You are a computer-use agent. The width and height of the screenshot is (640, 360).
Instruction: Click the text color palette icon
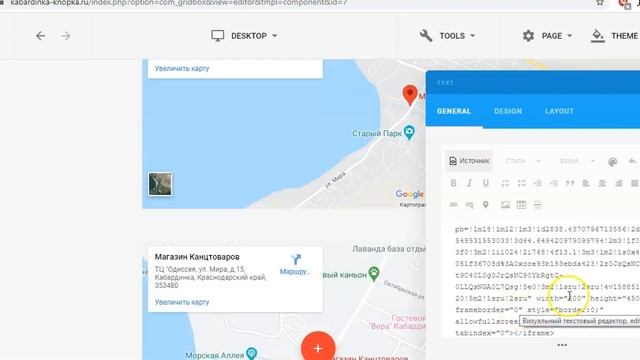[613, 162]
